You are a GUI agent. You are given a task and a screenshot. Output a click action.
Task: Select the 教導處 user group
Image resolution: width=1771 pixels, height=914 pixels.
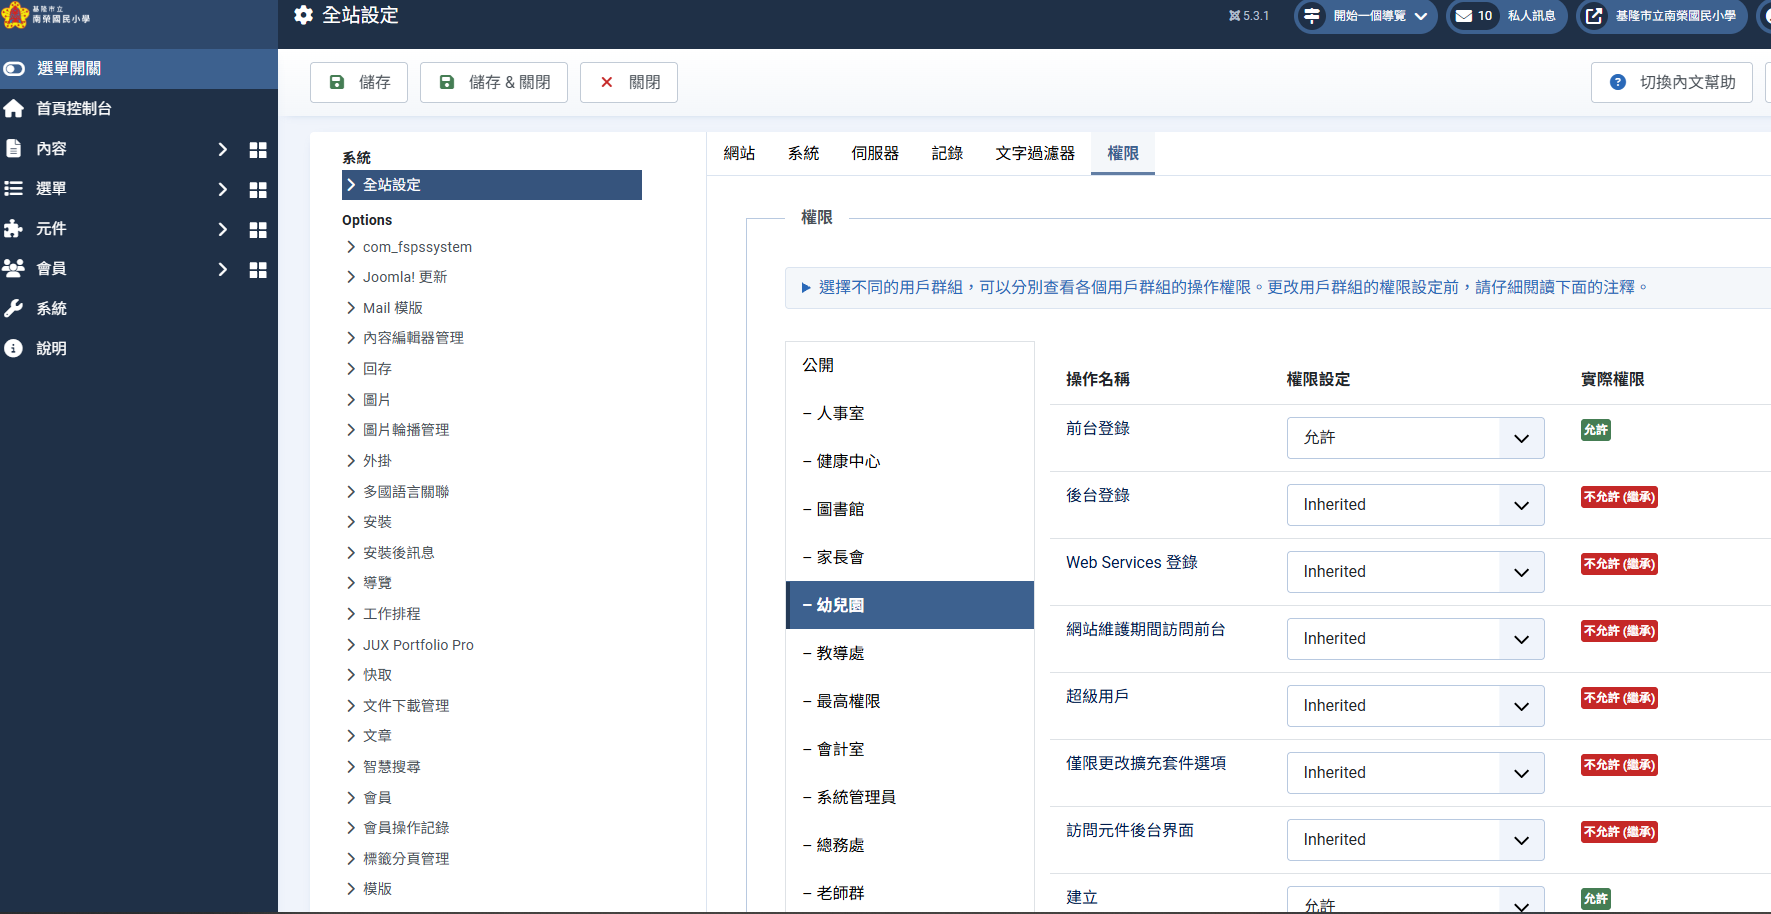pos(910,653)
